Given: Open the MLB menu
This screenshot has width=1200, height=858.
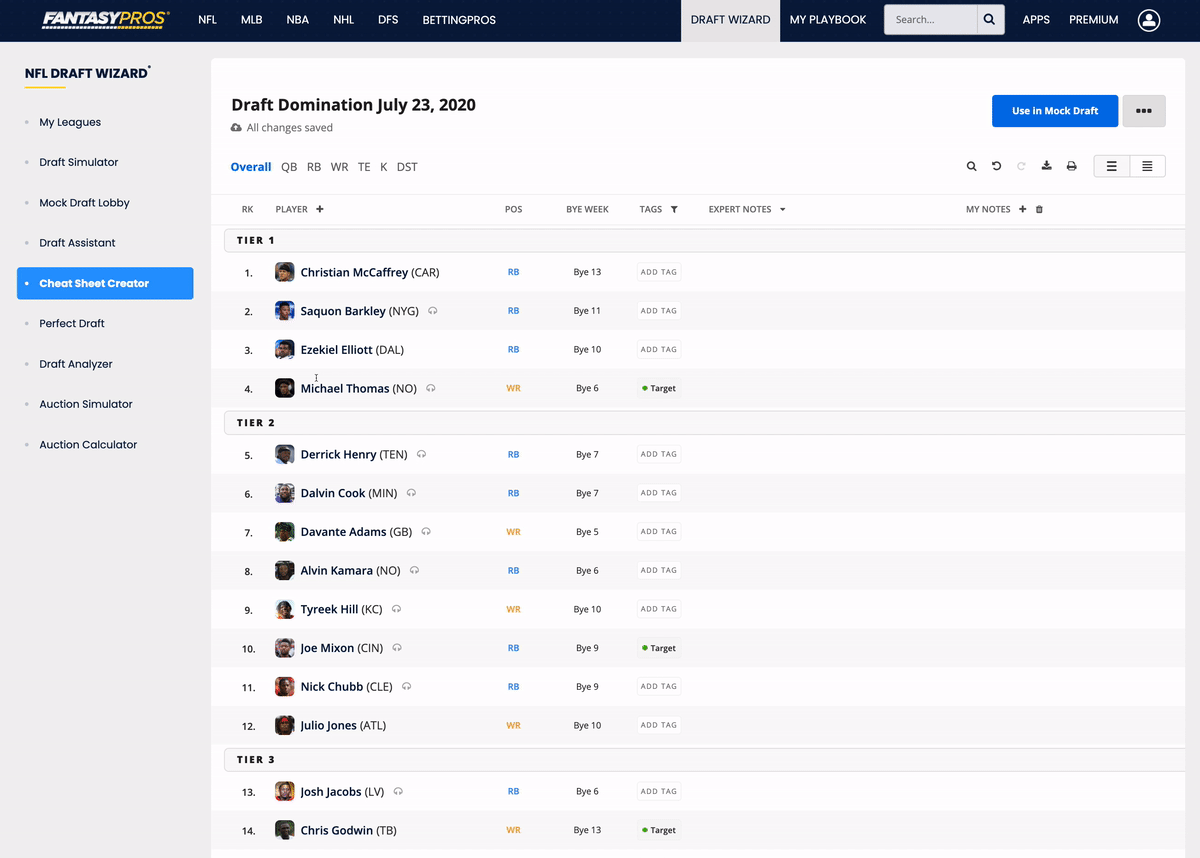Looking at the screenshot, I should tap(252, 20).
